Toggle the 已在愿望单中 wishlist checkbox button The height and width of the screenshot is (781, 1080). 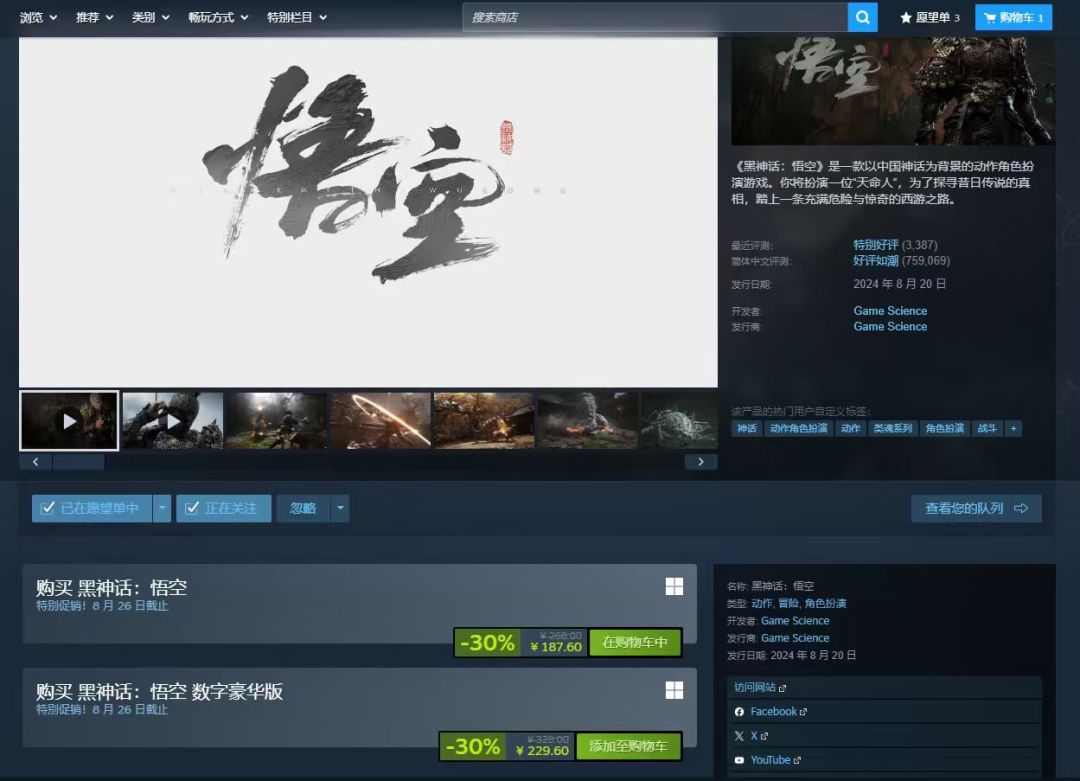point(92,508)
